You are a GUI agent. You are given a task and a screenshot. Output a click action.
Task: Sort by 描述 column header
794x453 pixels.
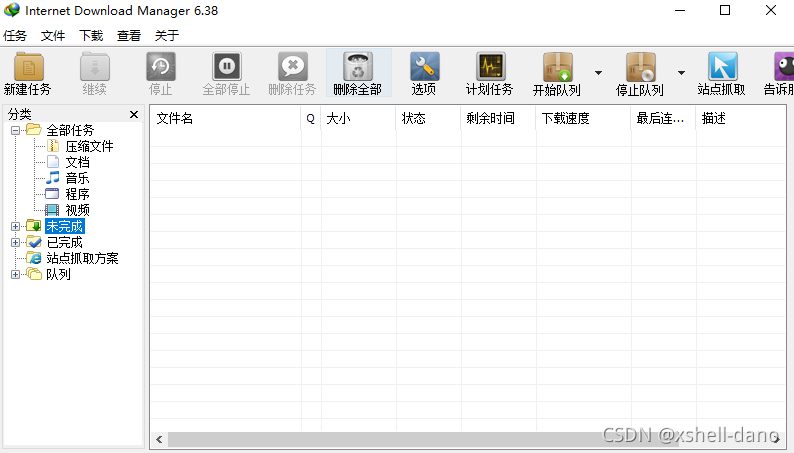(741, 118)
